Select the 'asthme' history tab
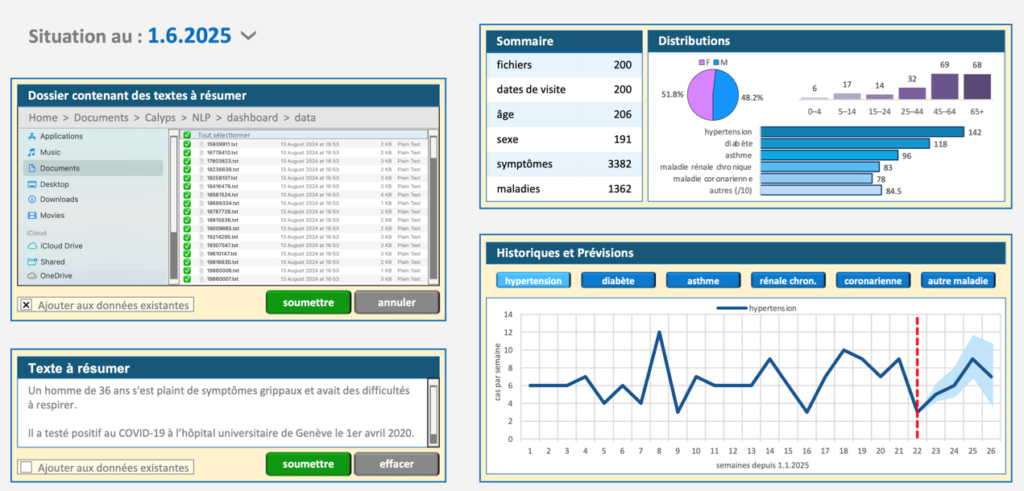The height and width of the screenshot is (491, 1024). pyautogui.click(x=702, y=281)
